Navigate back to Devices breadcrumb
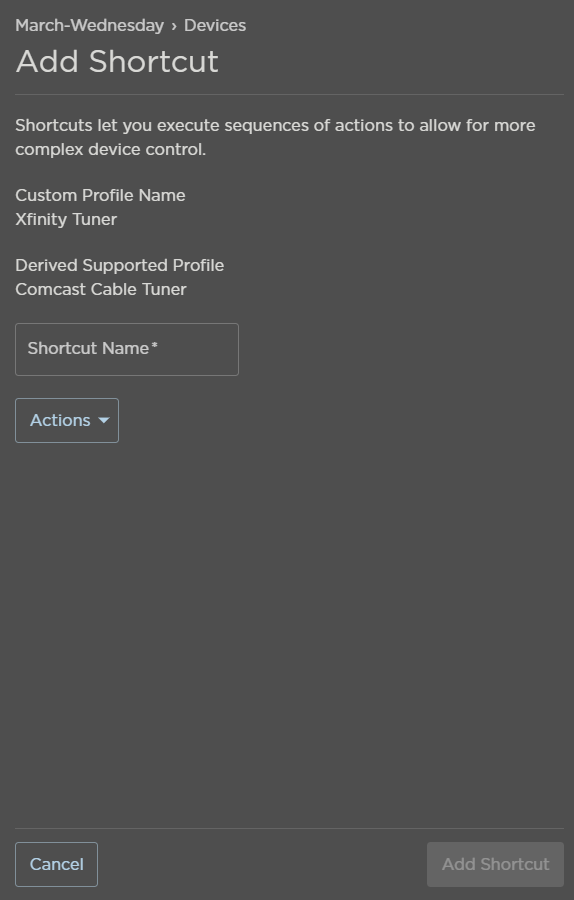This screenshot has height=900, width=574. click(x=215, y=25)
